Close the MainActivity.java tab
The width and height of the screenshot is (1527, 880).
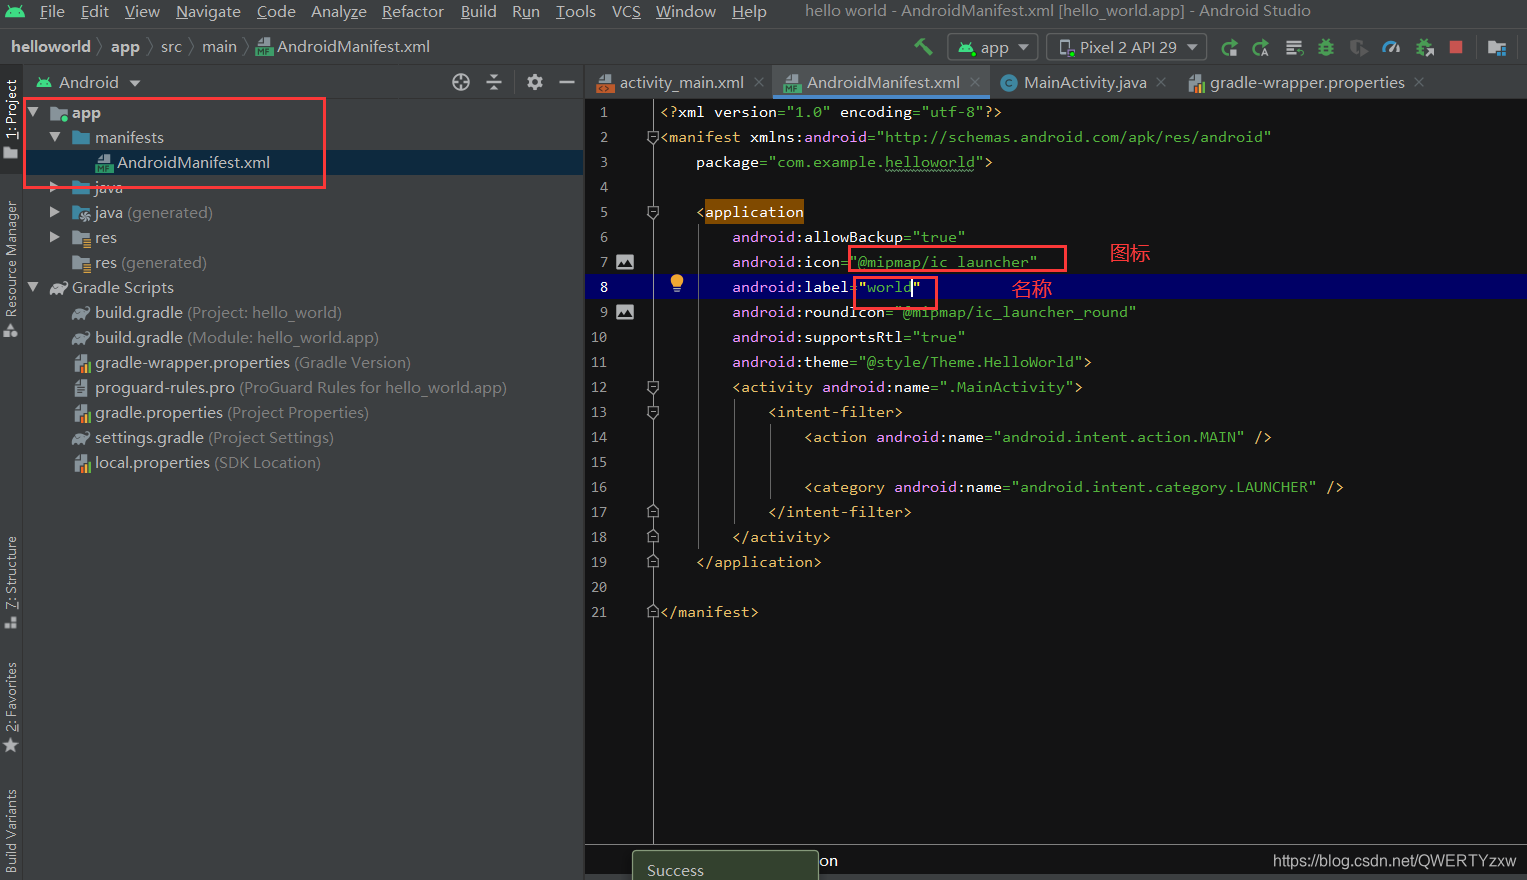click(x=1161, y=82)
